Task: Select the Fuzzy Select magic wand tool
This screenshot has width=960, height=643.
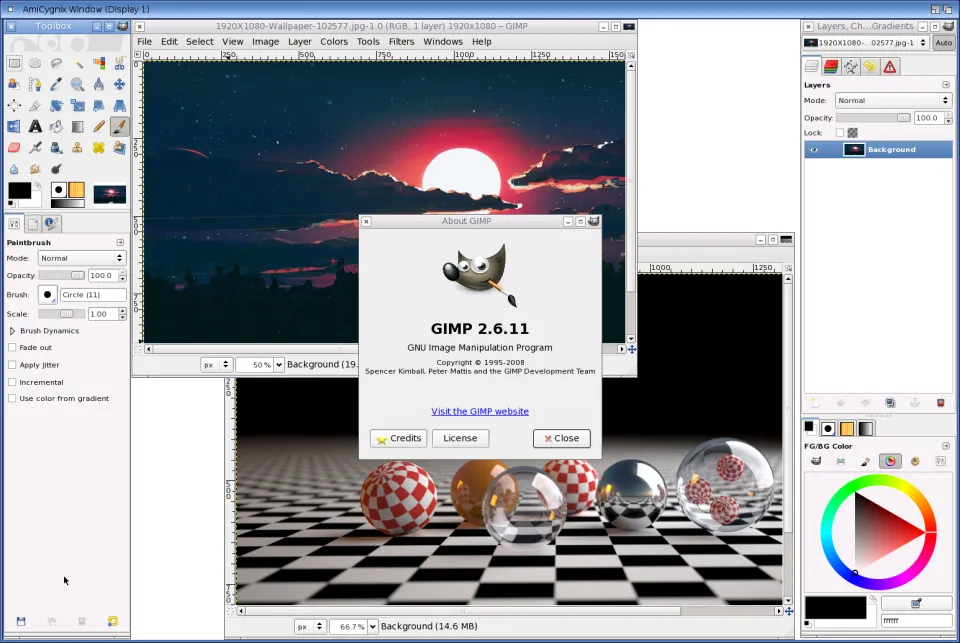Action: [x=77, y=64]
